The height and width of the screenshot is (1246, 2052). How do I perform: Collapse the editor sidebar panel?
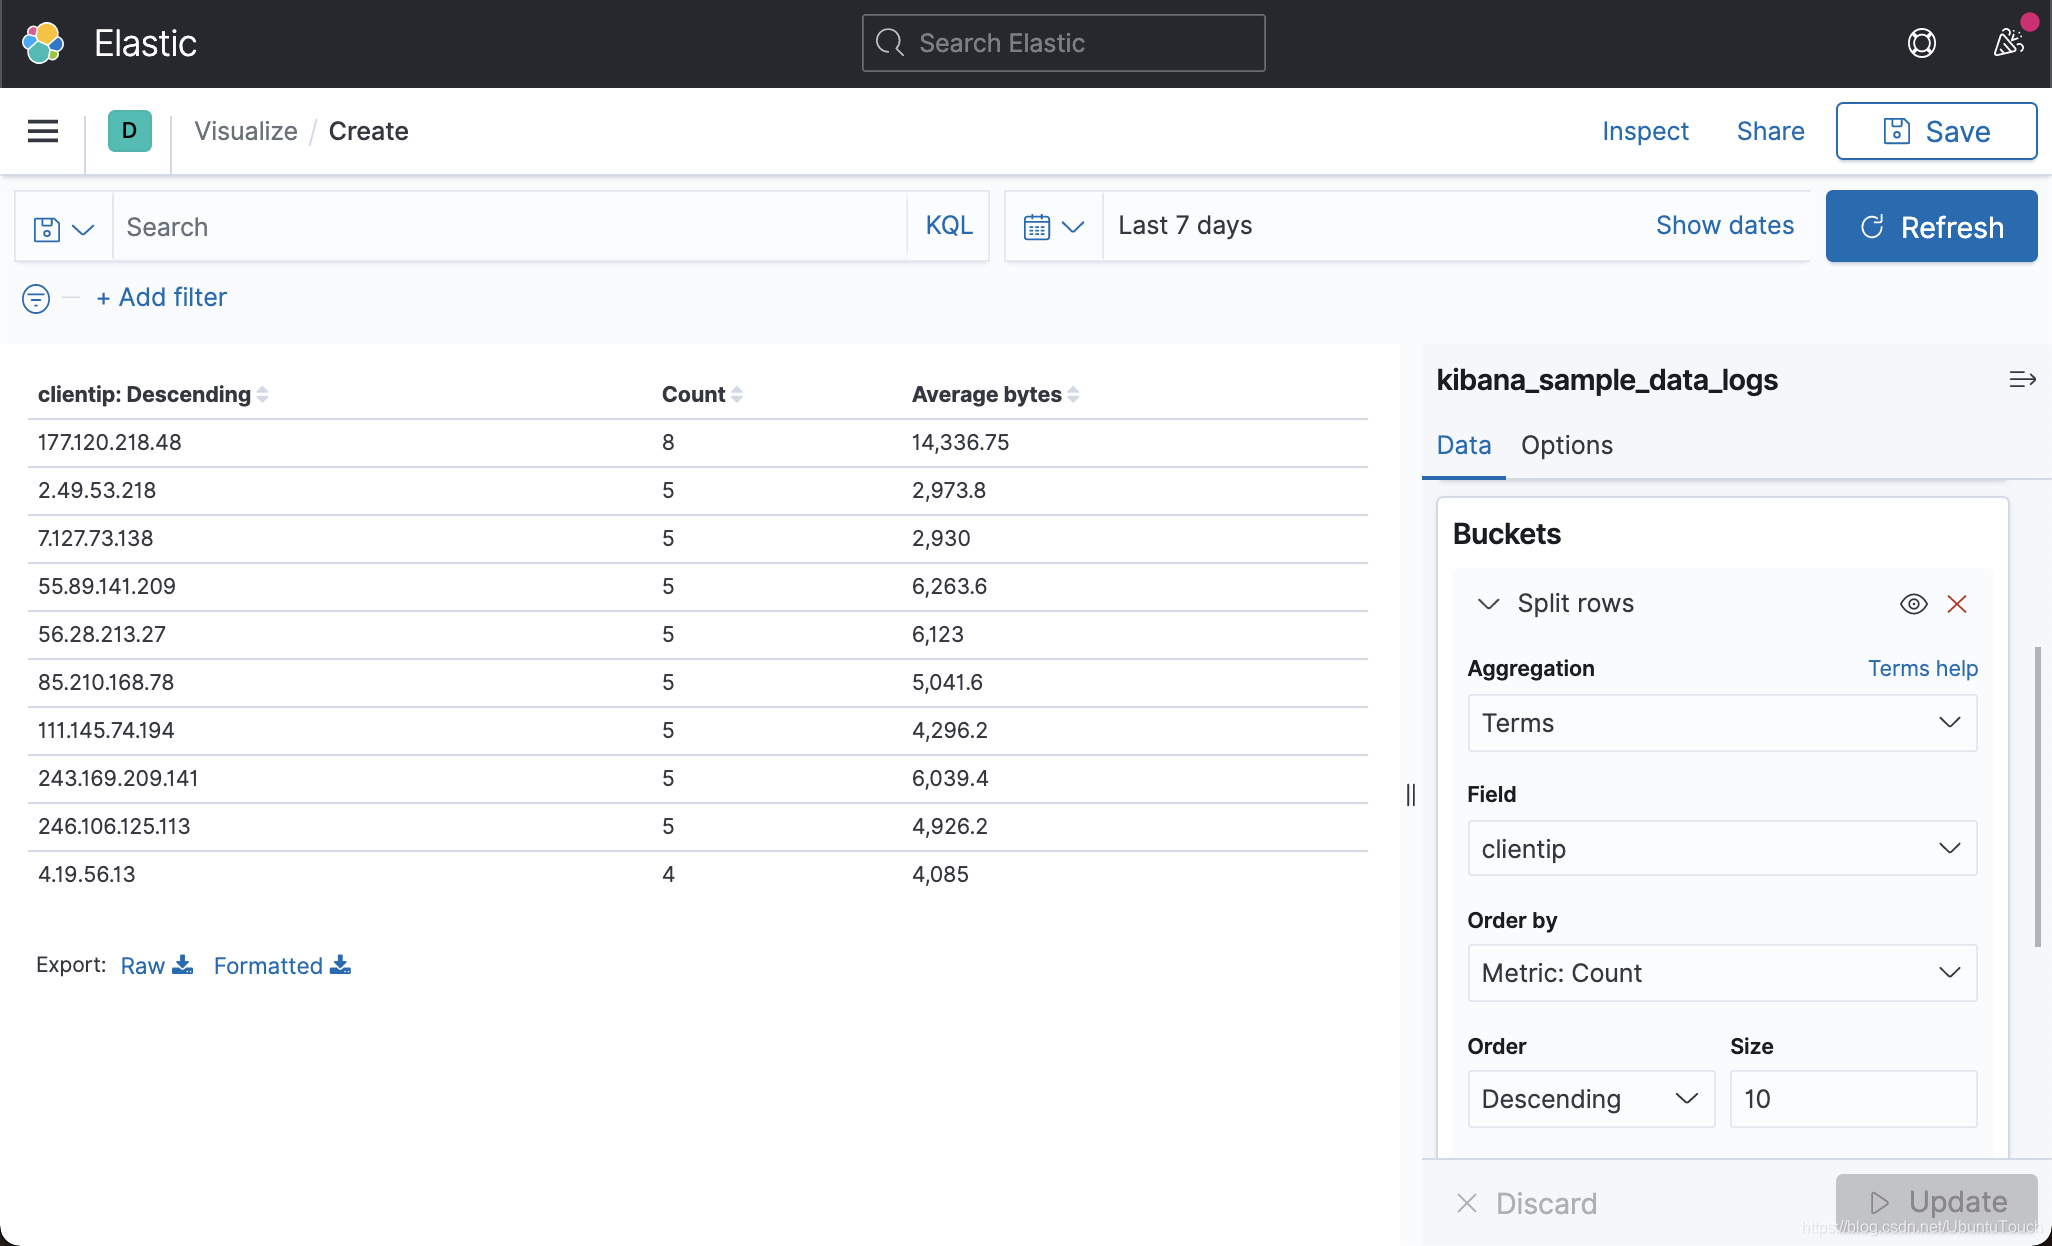click(2022, 380)
